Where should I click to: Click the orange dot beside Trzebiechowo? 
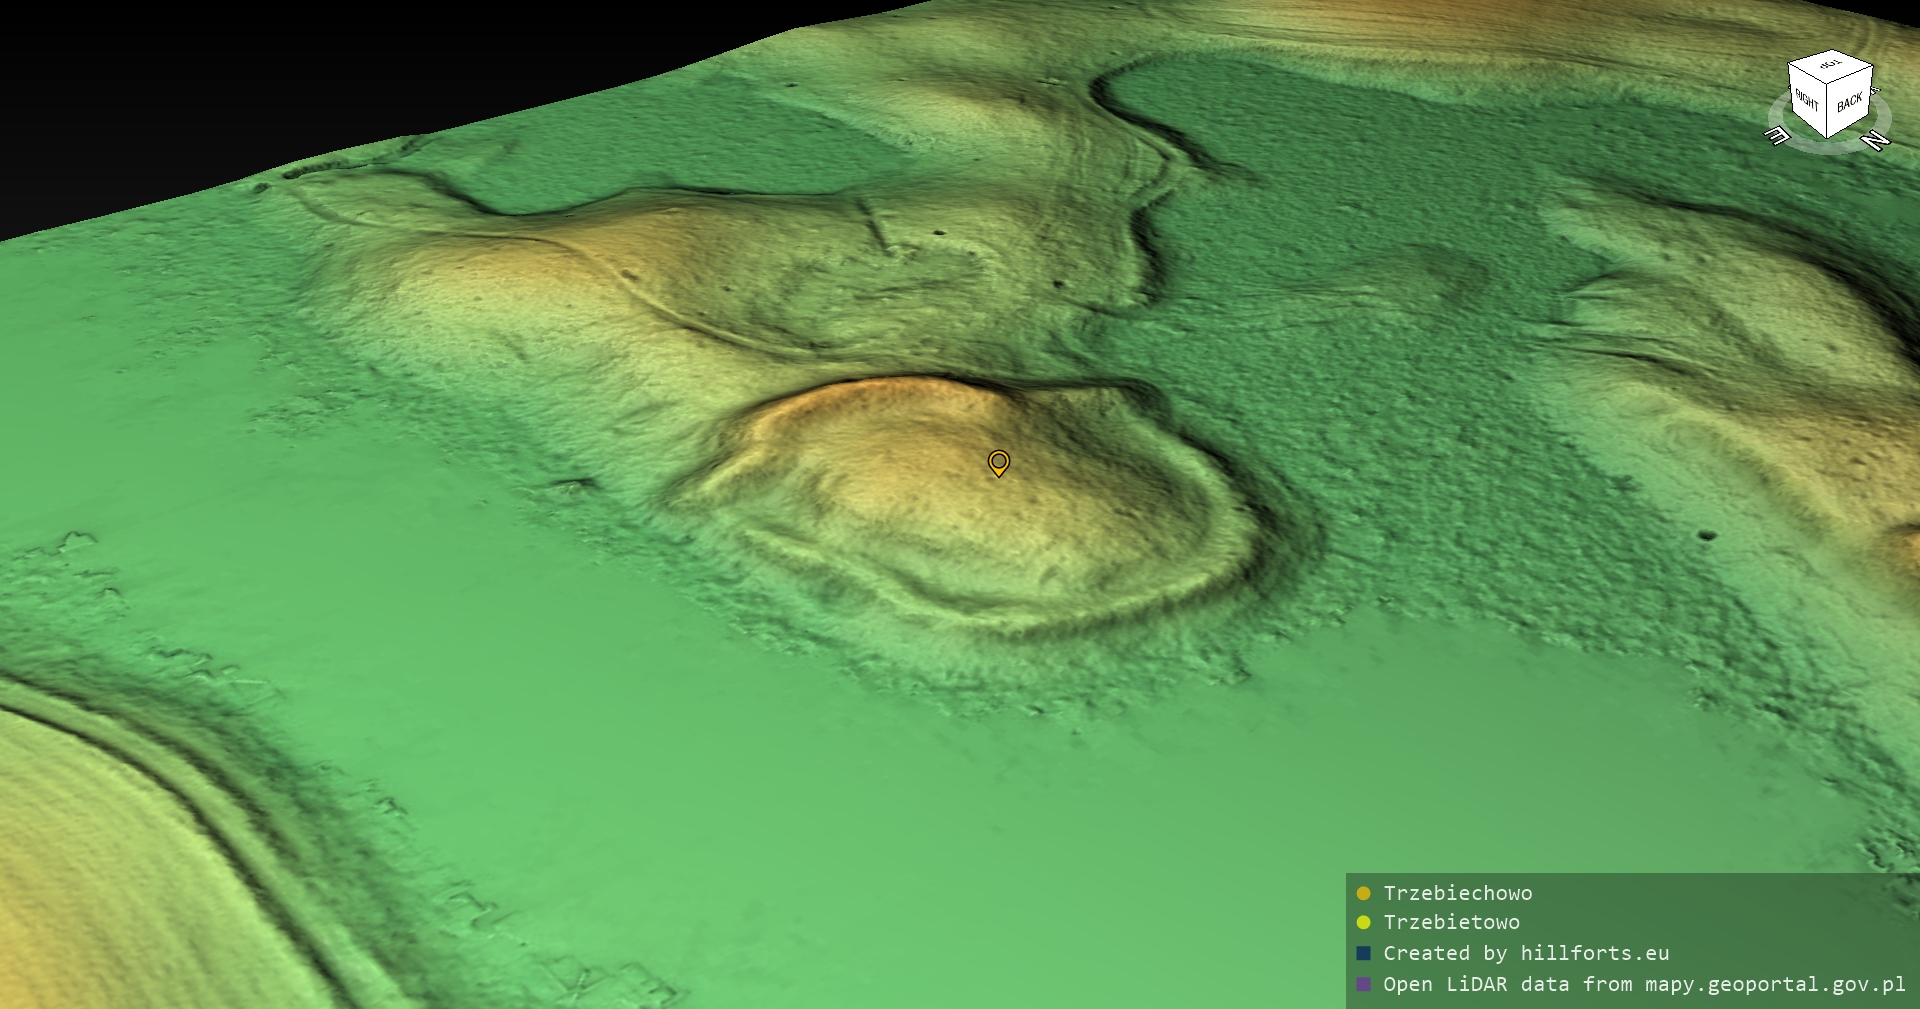(1363, 893)
